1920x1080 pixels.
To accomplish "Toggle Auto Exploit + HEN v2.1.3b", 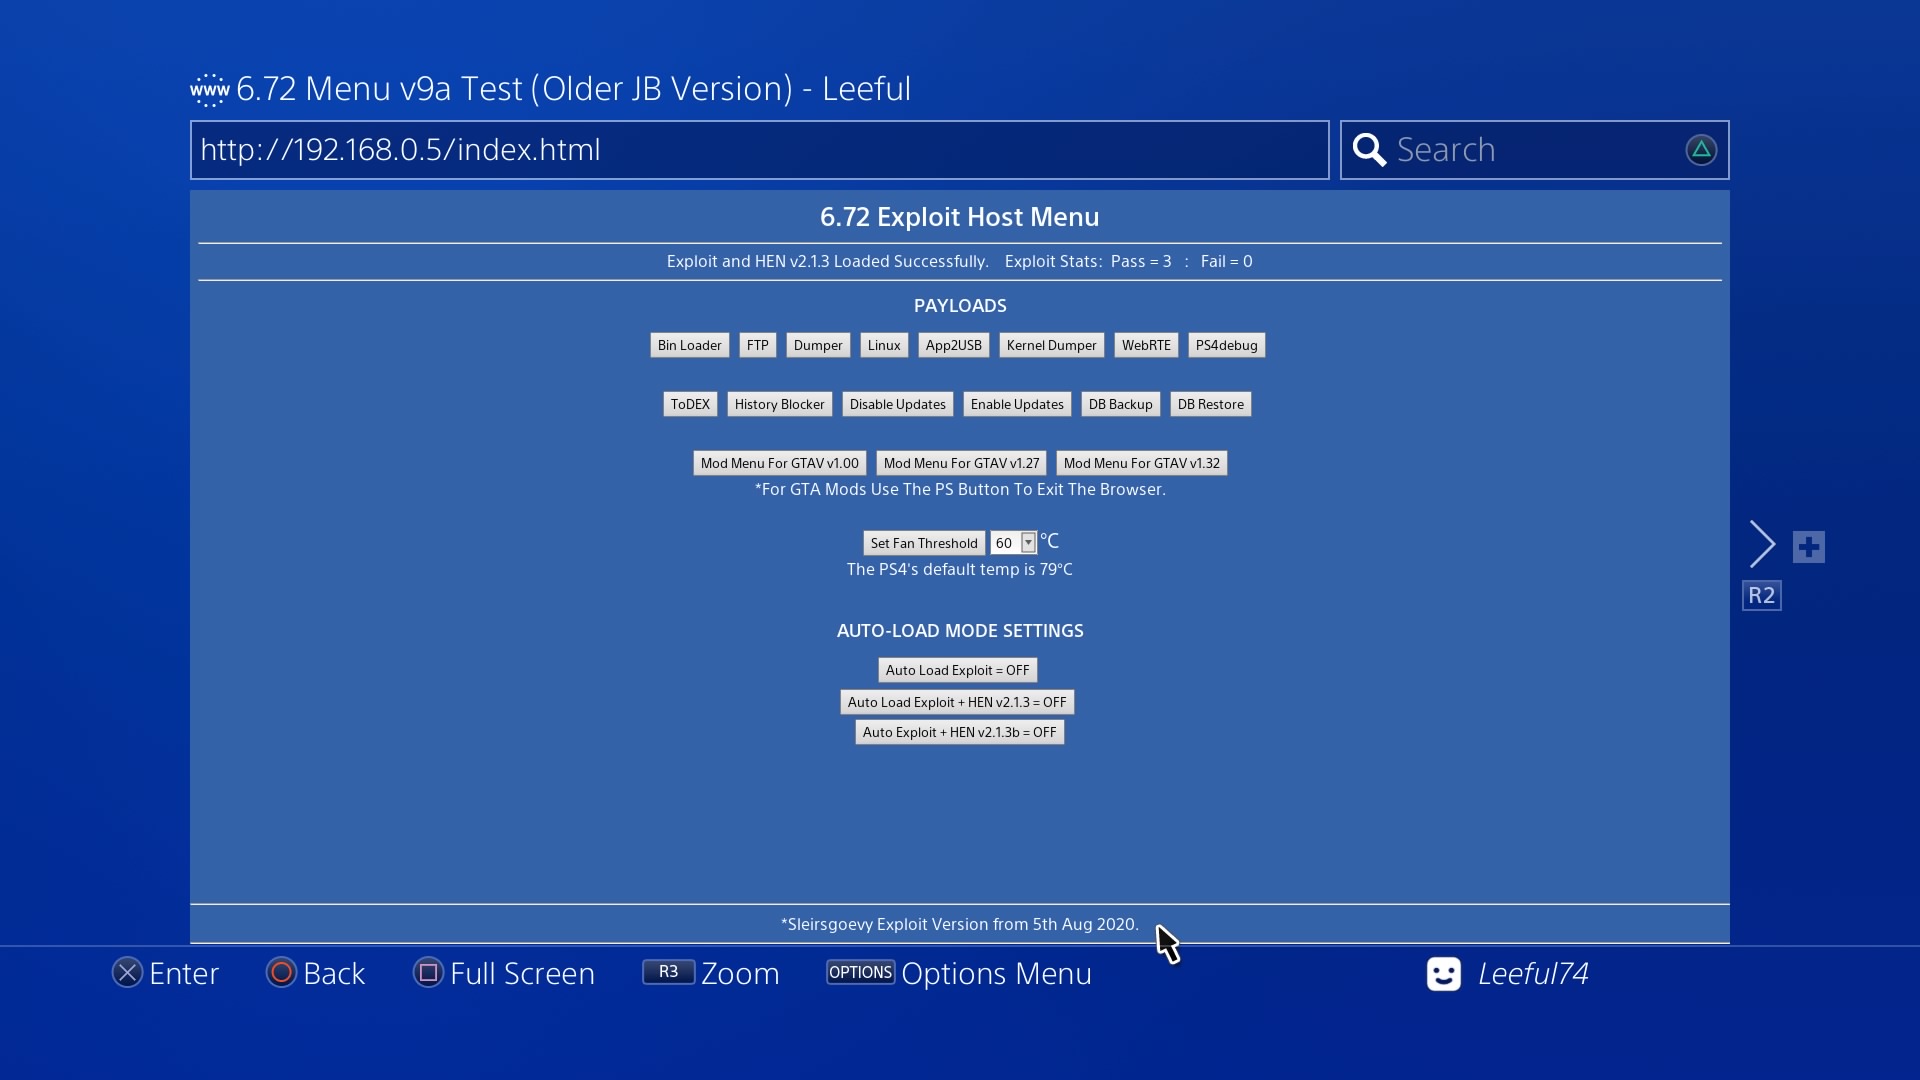I will pos(960,732).
